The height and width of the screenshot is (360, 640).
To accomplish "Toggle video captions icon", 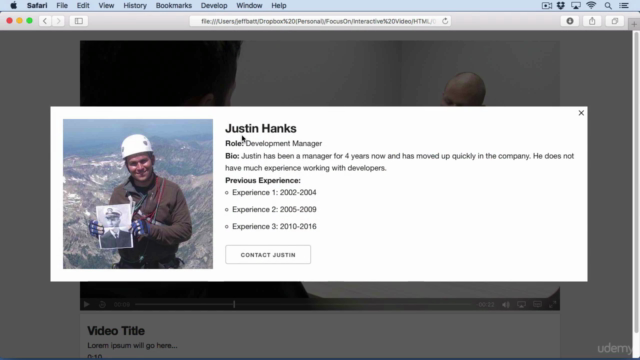I will (x=537, y=304).
